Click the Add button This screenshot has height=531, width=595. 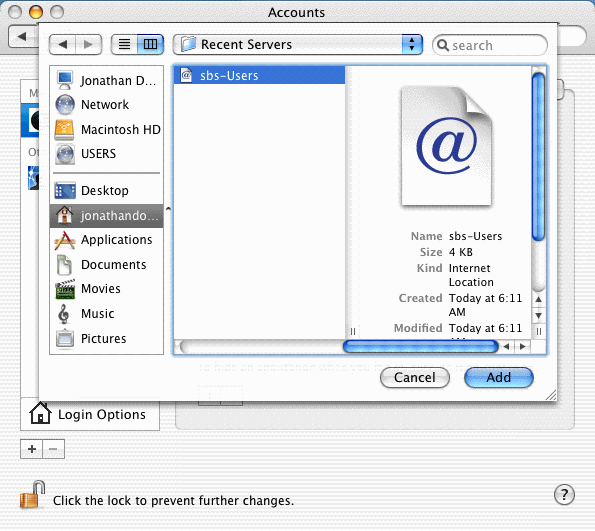pos(499,378)
